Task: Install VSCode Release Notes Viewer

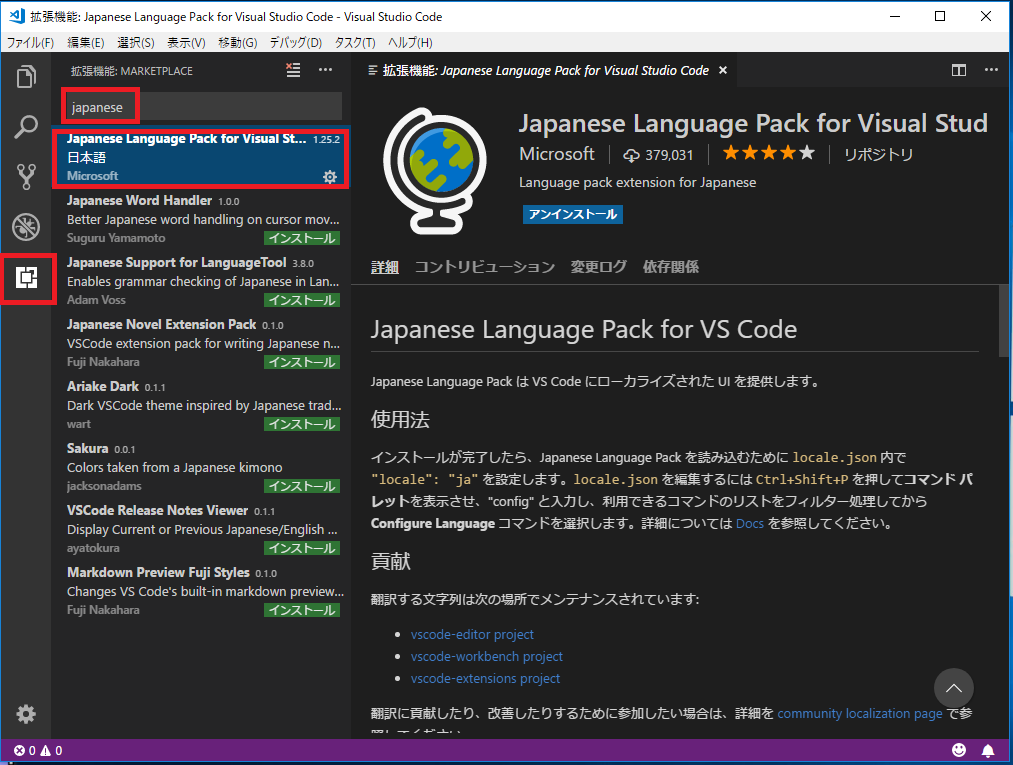Action: [302, 549]
